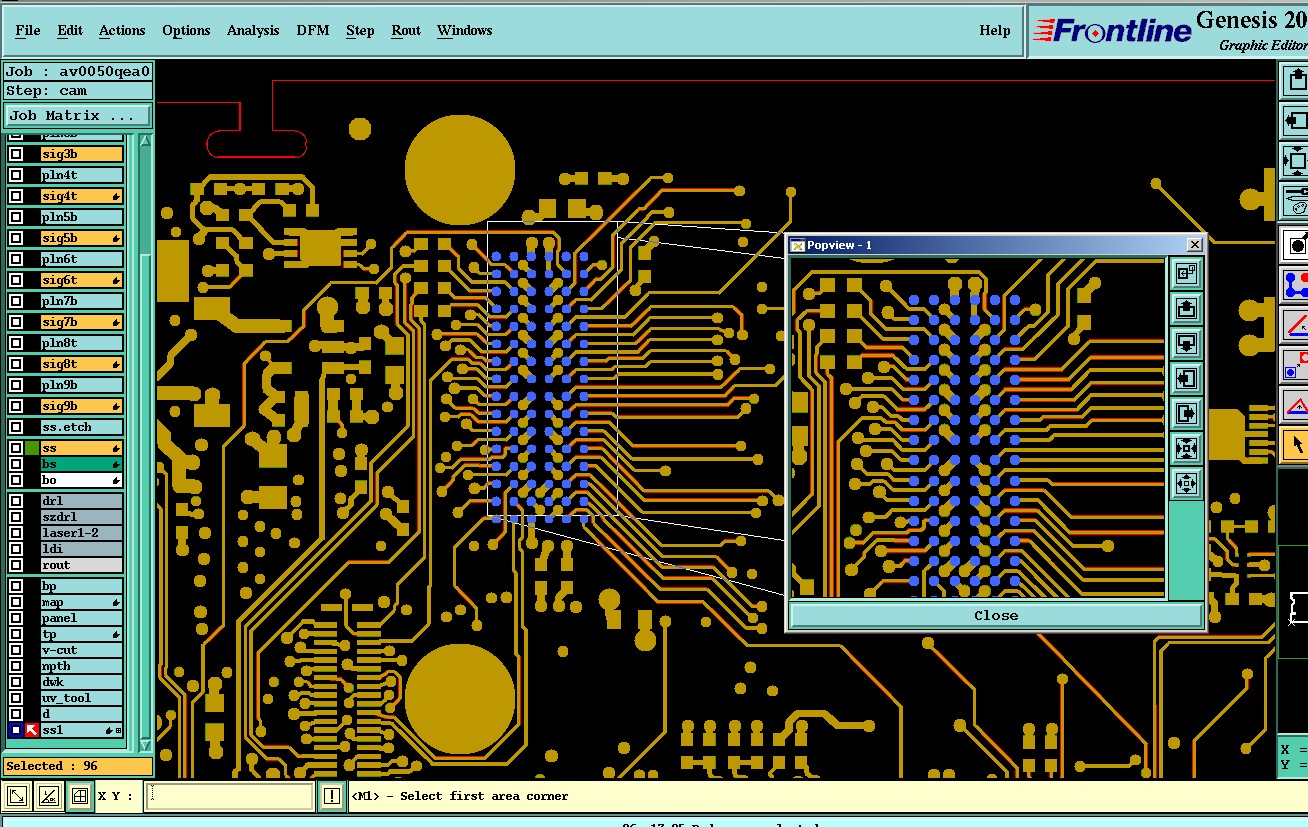Toggle display checkbox for sig3b layer
1308x827 pixels.
tap(16, 154)
